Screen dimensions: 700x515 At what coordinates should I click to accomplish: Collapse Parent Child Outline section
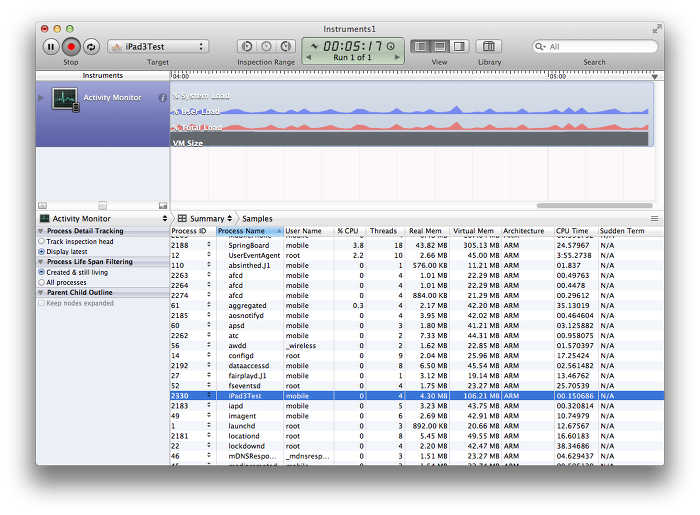[41, 293]
